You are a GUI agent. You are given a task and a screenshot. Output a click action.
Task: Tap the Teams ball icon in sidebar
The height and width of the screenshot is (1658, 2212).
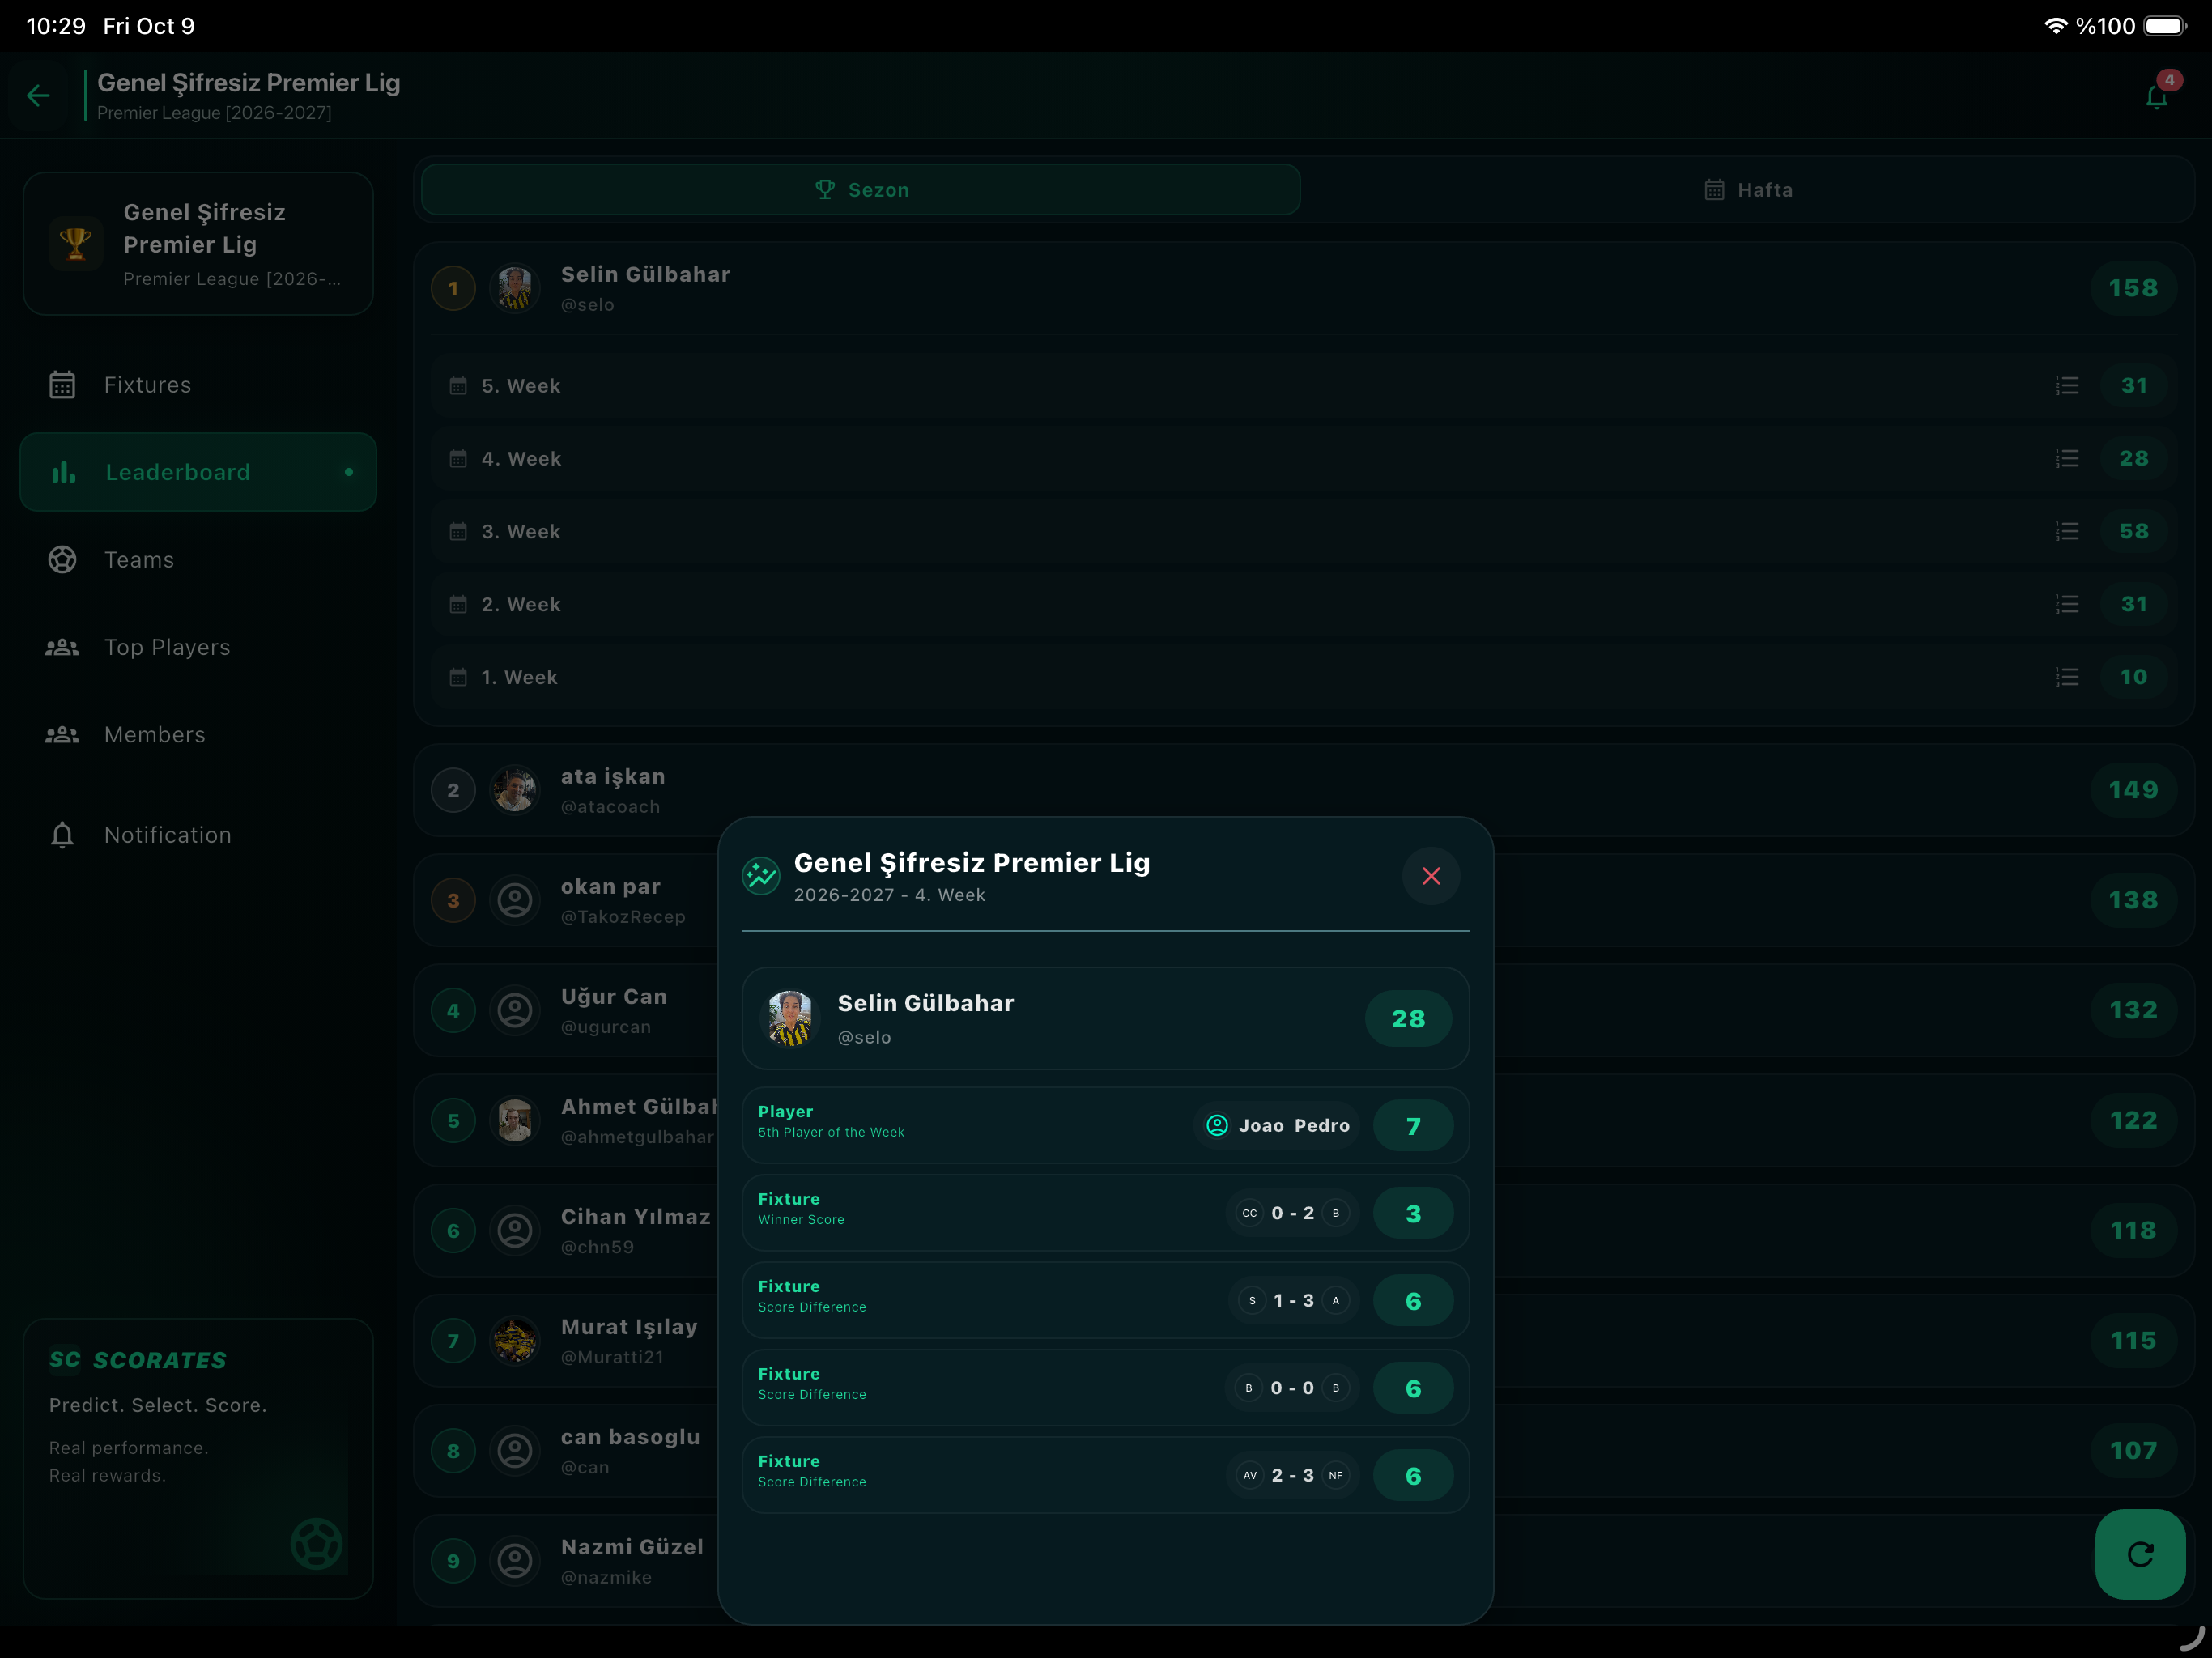pos(62,560)
